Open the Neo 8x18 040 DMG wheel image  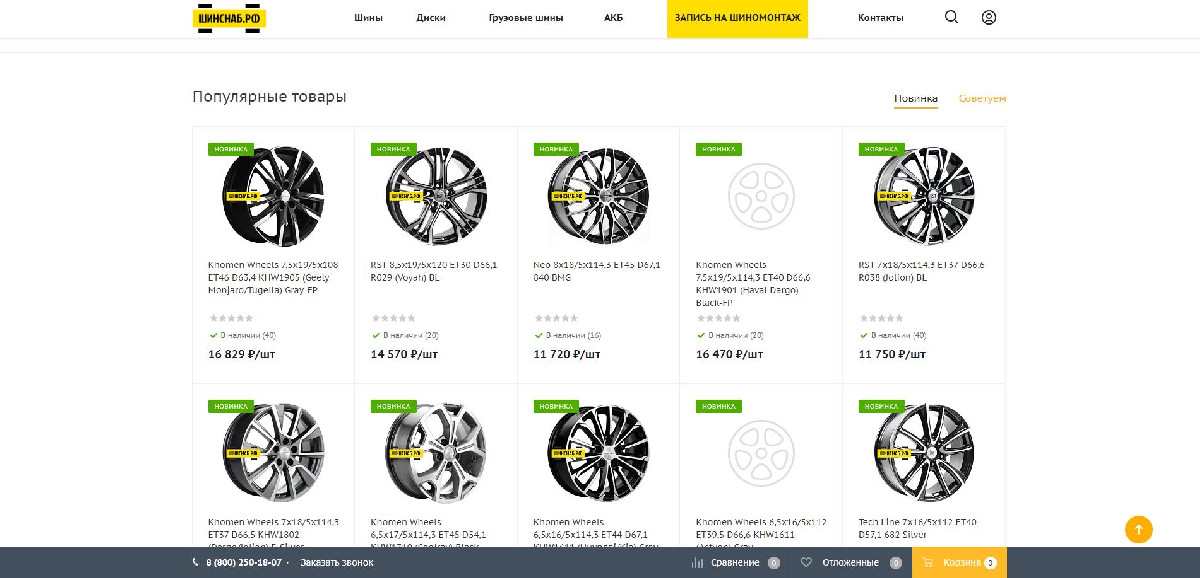pos(599,194)
